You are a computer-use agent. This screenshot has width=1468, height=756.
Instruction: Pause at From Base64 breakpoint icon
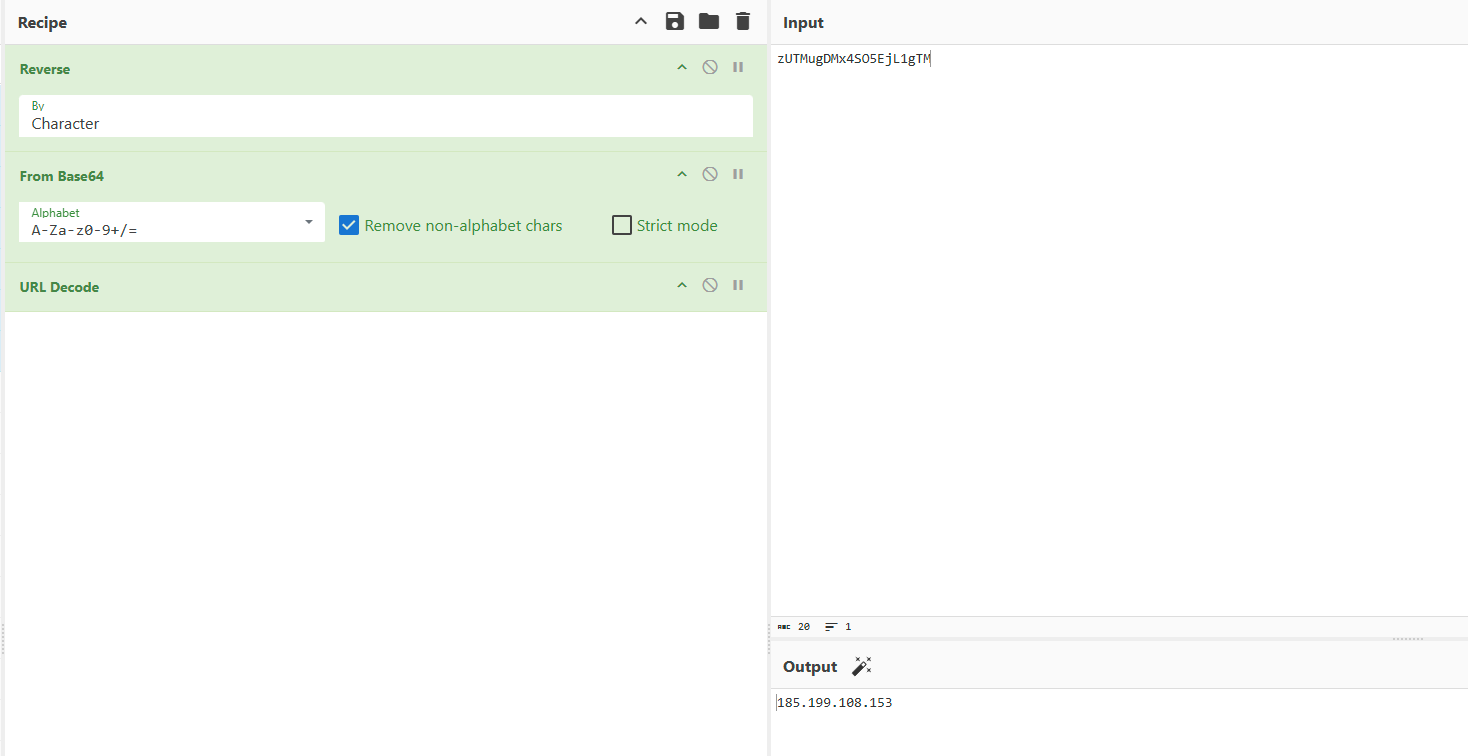point(738,174)
